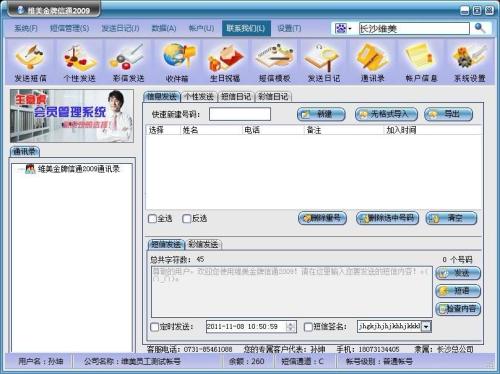Click the 无格式导入 button

click(x=386, y=114)
